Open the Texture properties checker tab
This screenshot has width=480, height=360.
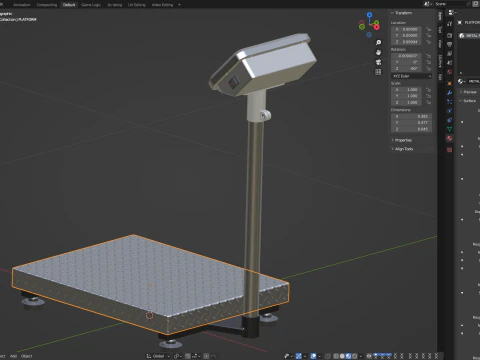449,150
